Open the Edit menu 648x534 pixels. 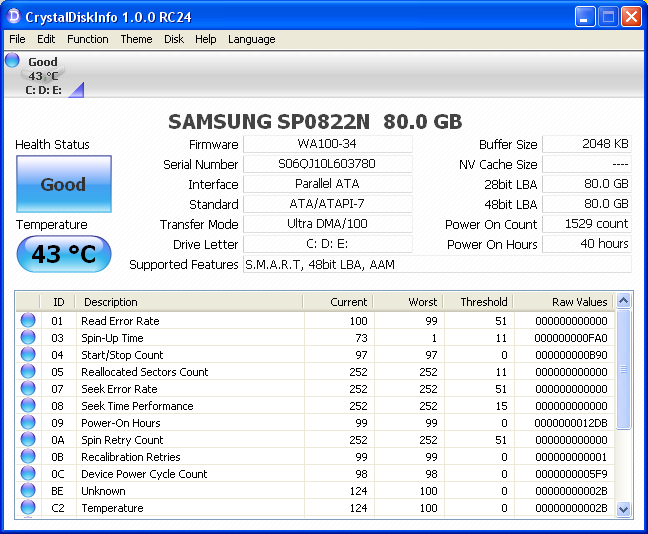coord(46,39)
